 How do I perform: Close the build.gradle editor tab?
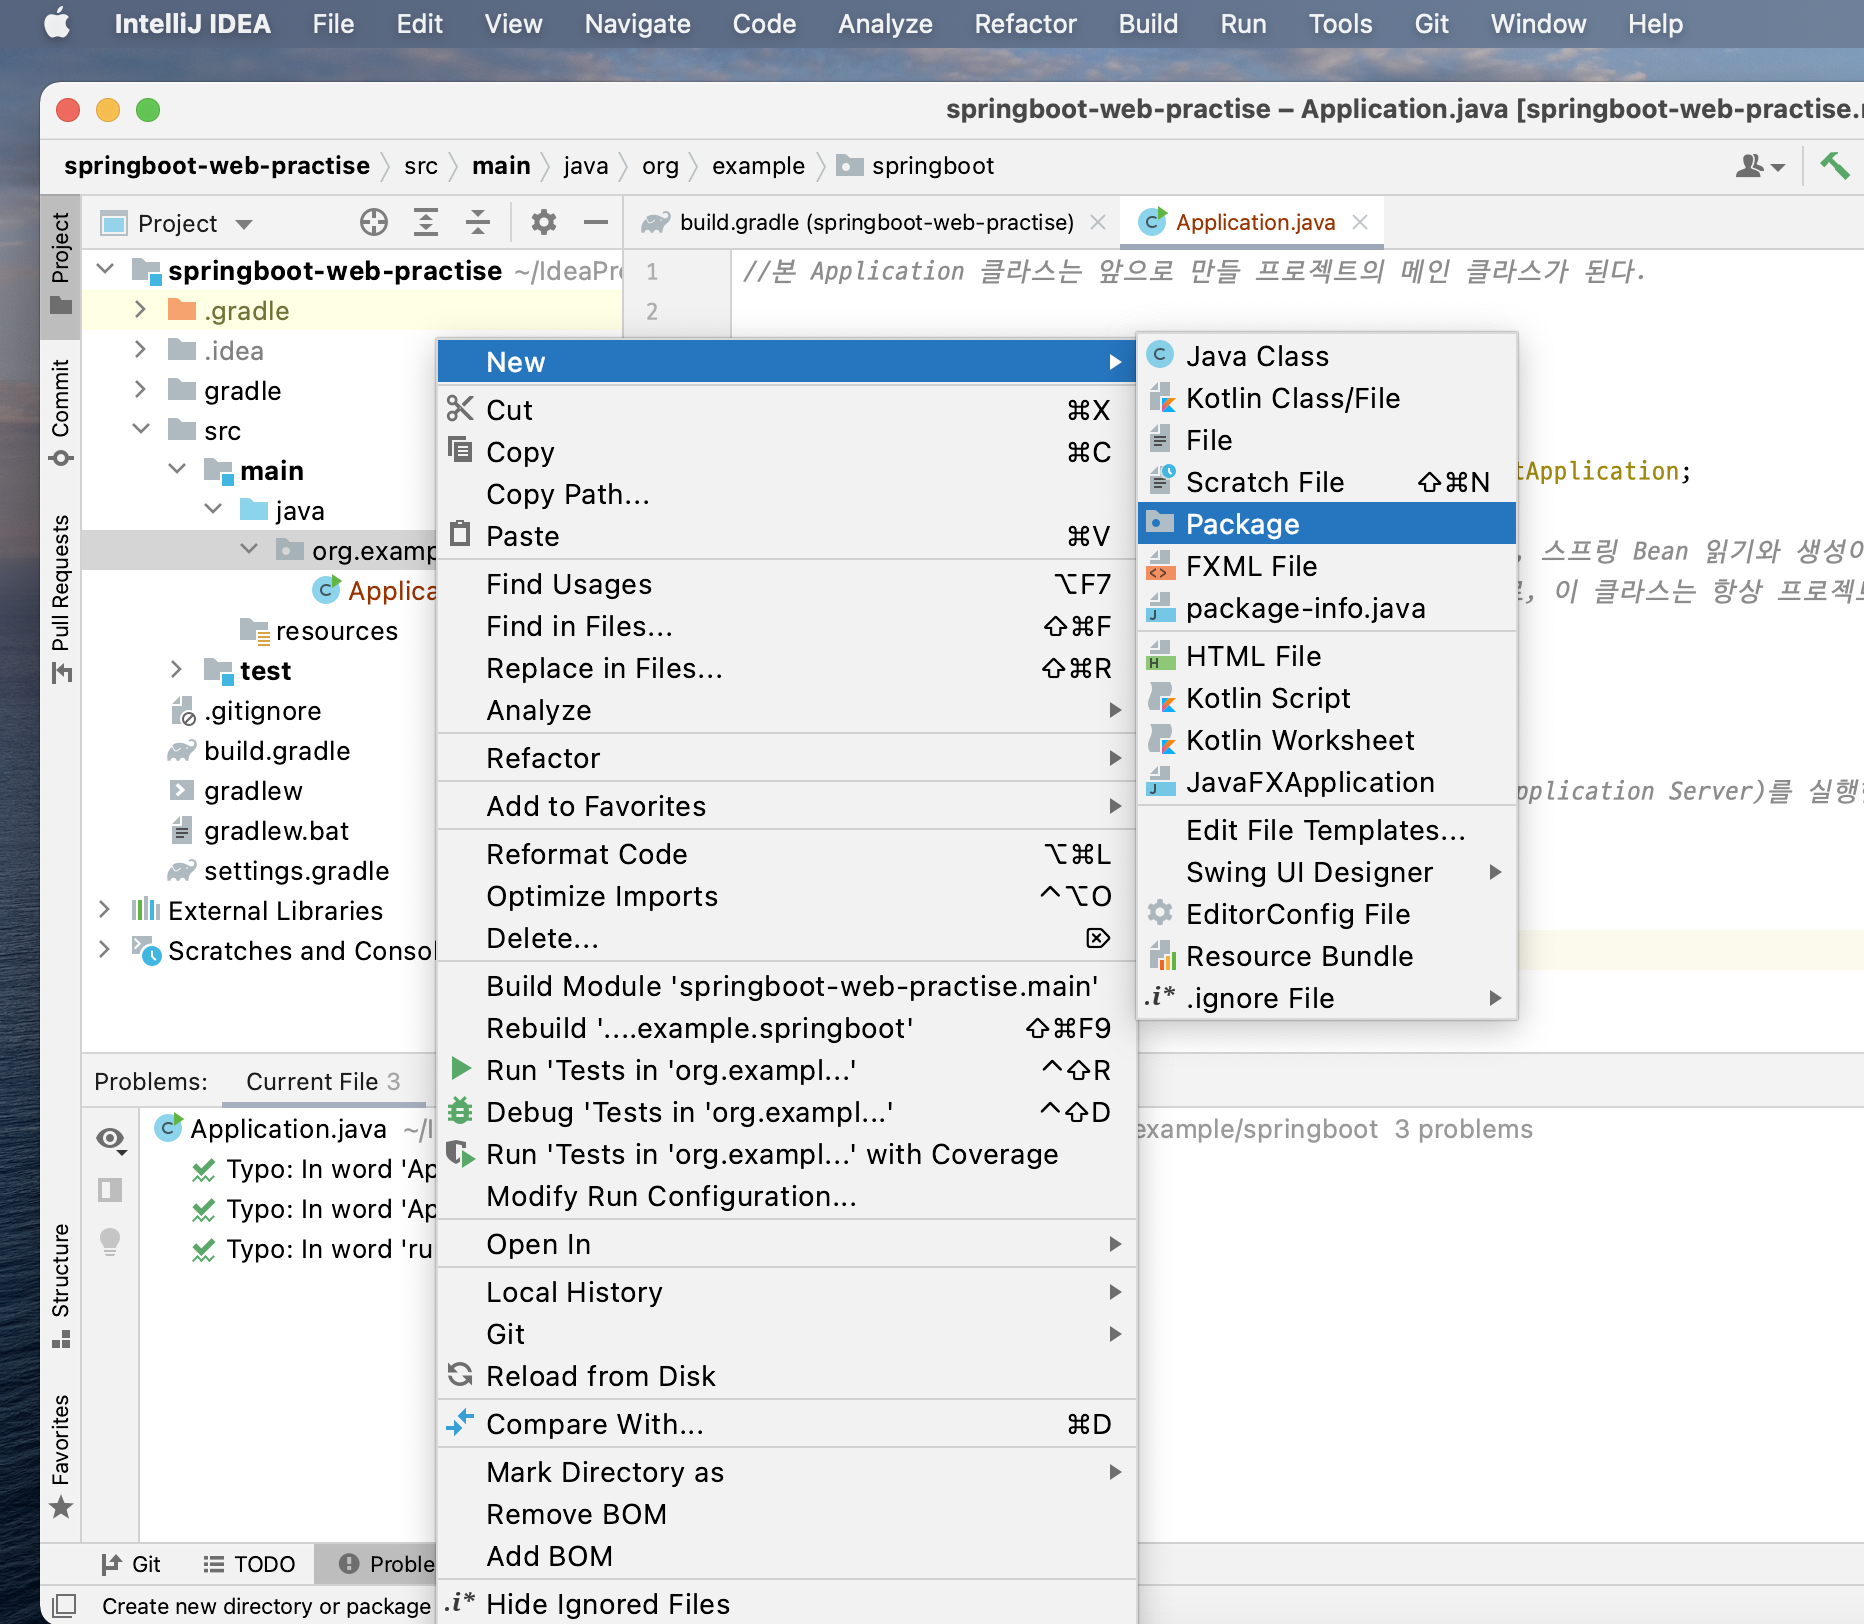click(x=1097, y=222)
